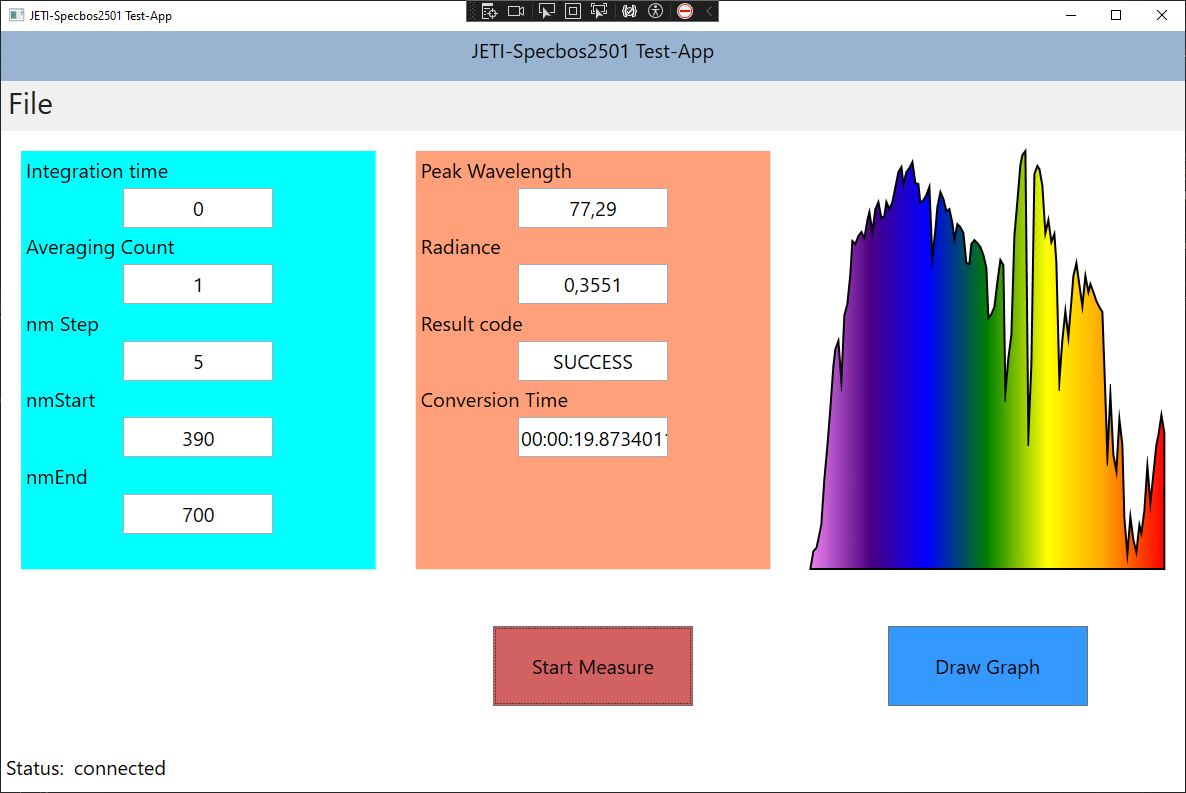The height and width of the screenshot is (793, 1186).
Task: Maximize the JETI-Specbos2501 window
Action: tap(1116, 15)
